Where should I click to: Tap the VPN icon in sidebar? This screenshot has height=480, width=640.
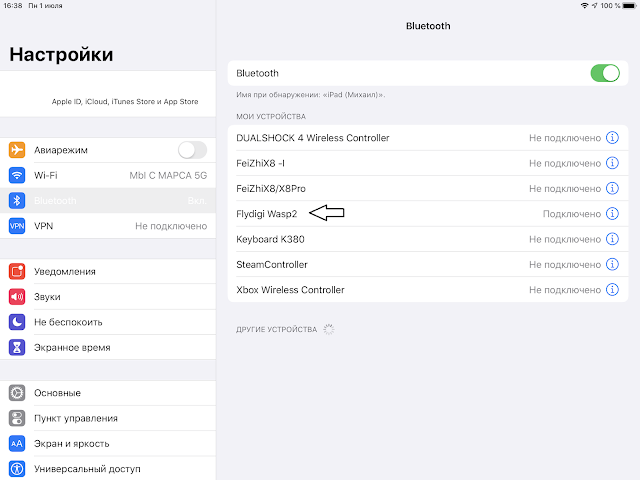[17, 226]
